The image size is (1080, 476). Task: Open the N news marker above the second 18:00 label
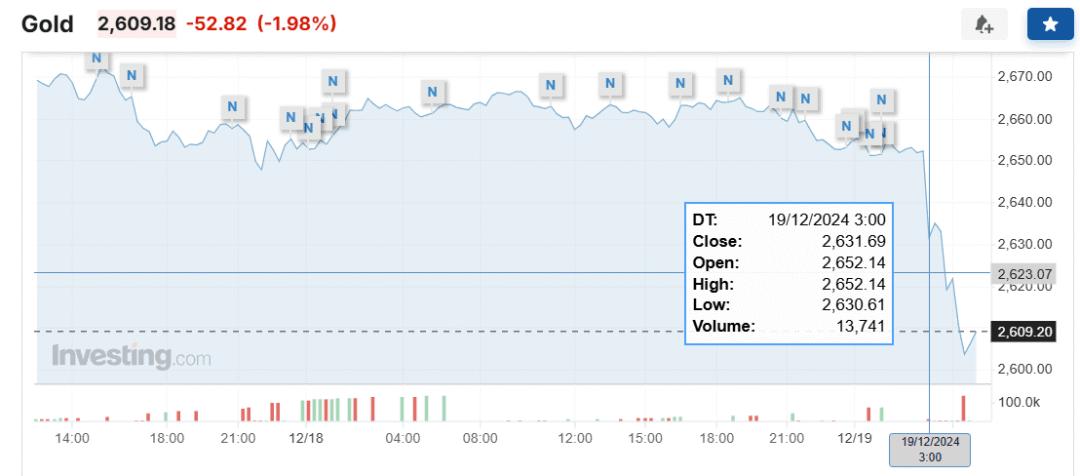coord(729,81)
